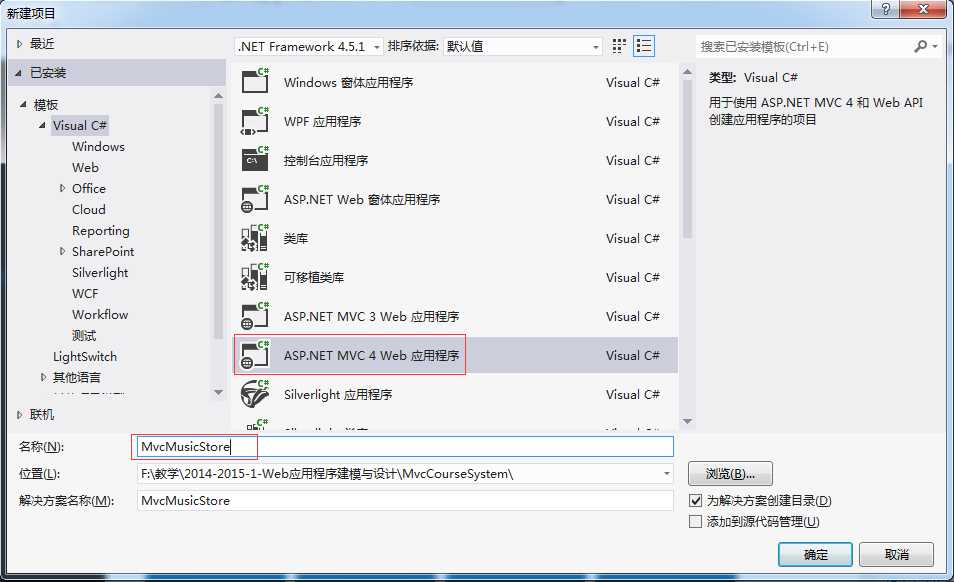
Task: Click template list scrollbar down arrow
Action: point(688,421)
